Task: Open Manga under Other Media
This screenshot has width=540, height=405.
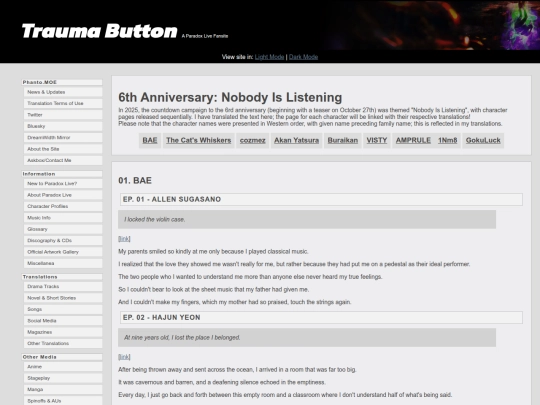Action: tap(63, 390)
